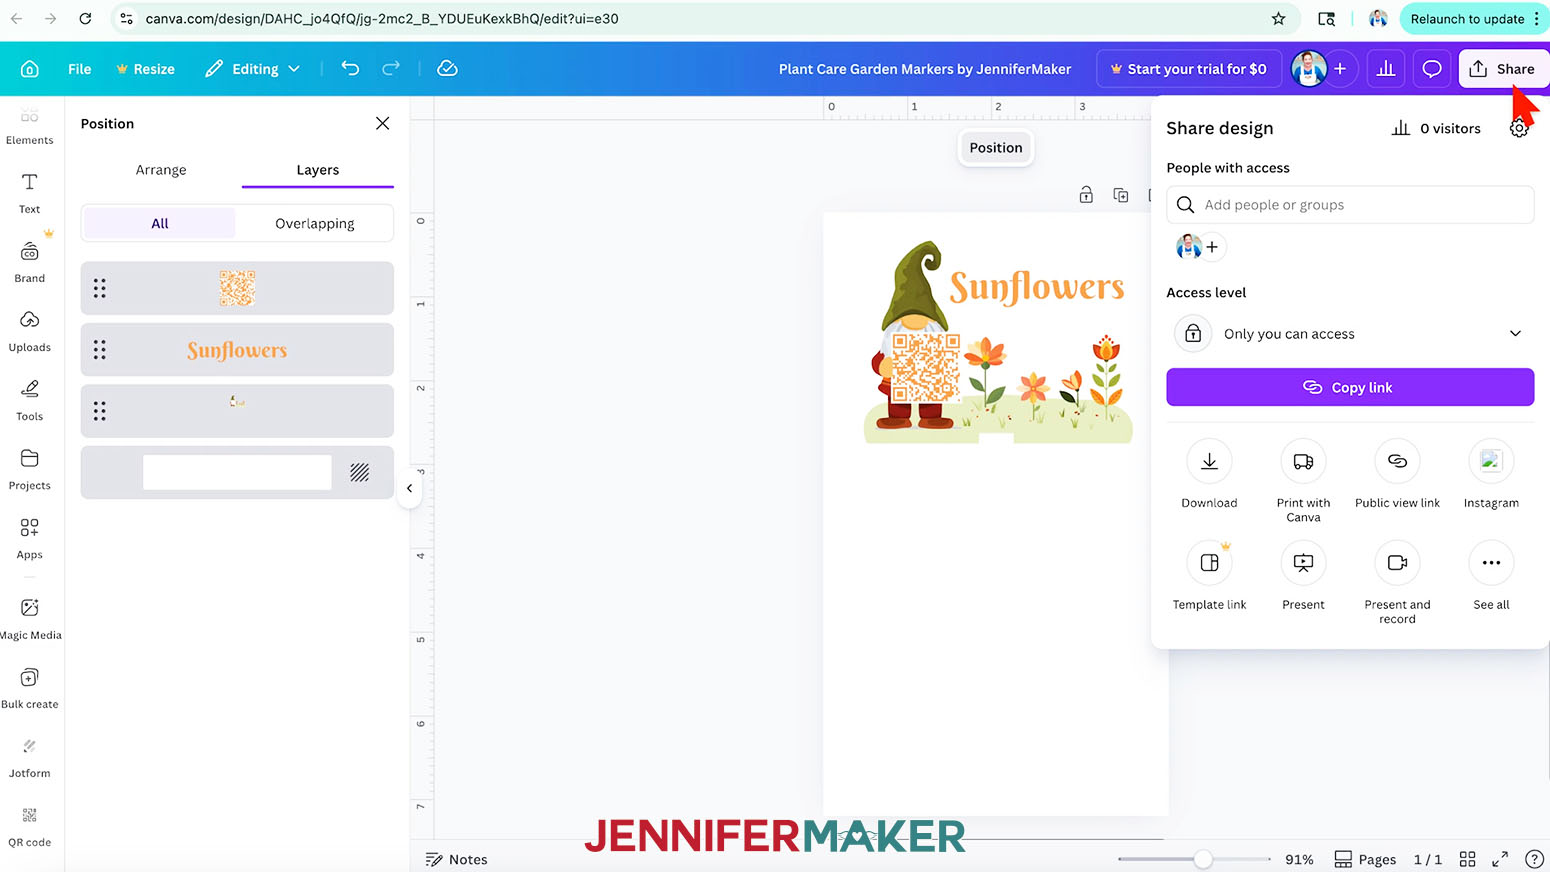1550x872 pixels.
Task: Close the Position panel
Action: tap(382, 123)
